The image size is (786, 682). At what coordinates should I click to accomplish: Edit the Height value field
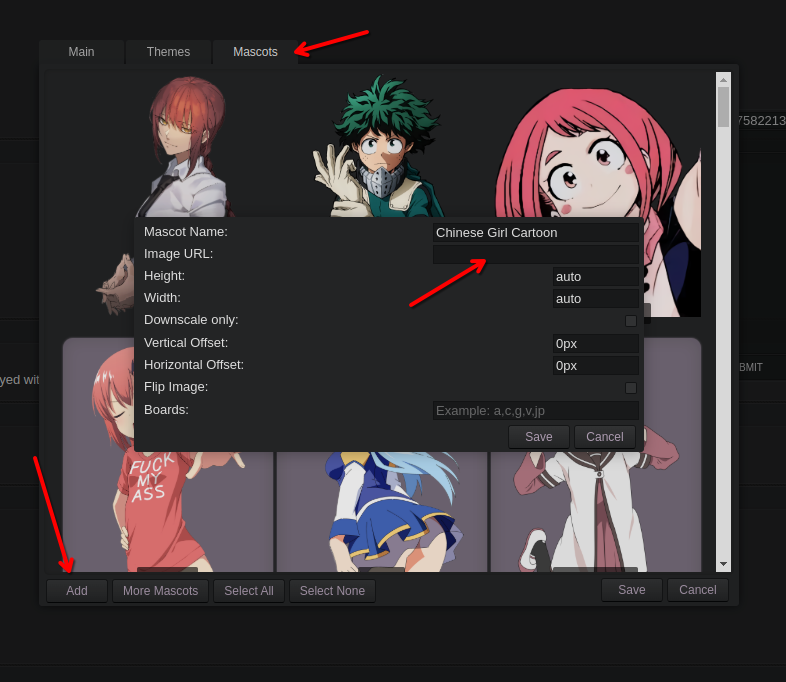596,277
